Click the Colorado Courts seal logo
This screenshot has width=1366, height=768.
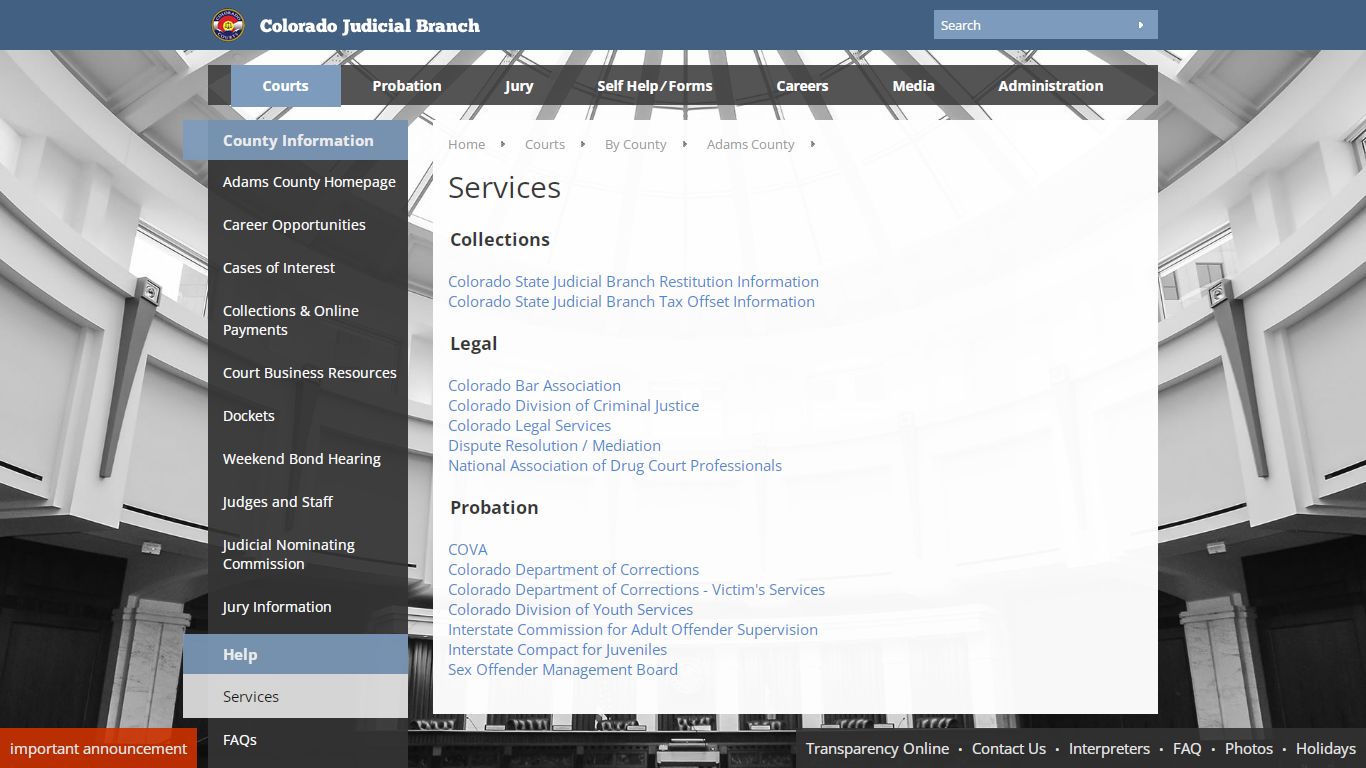(228, 25)
